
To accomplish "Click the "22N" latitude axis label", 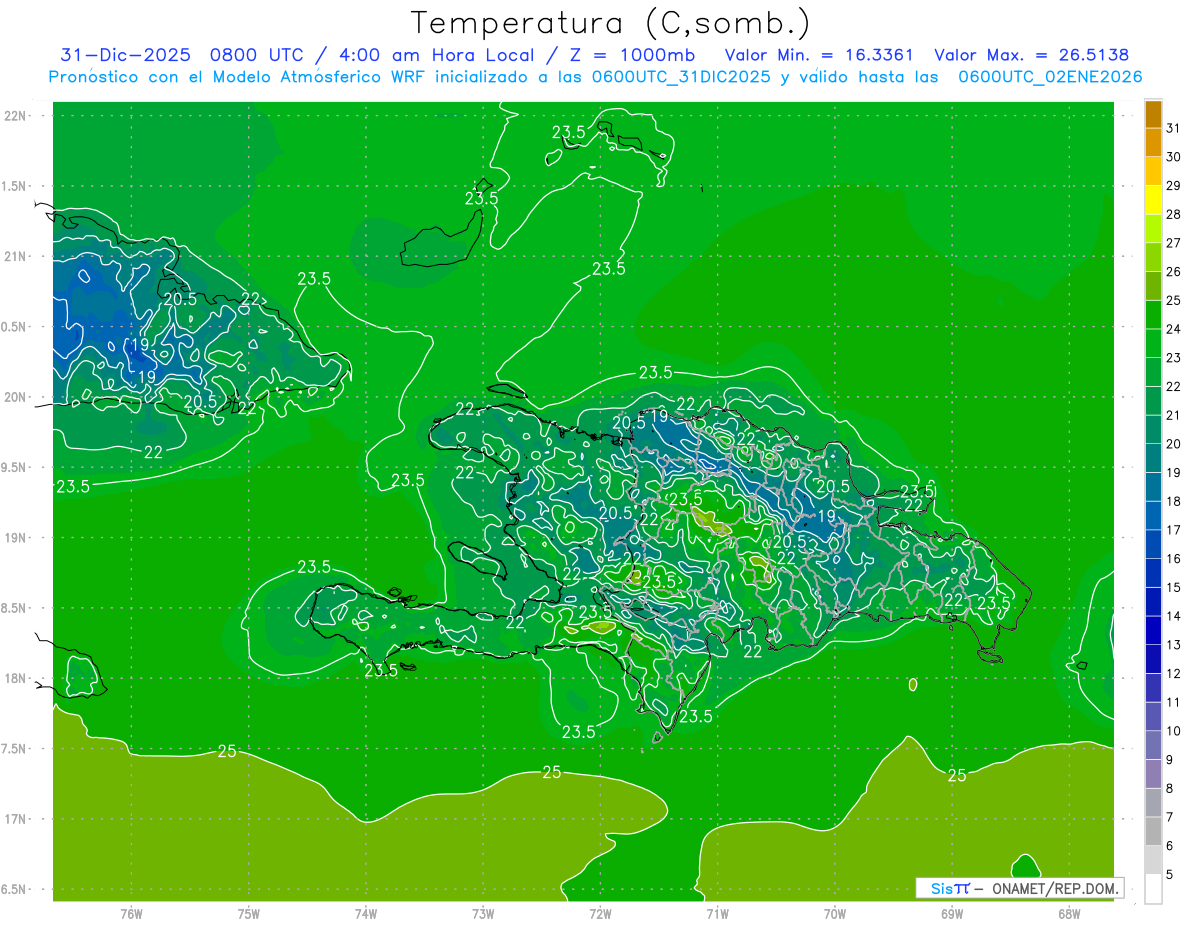I will [16, 116].
